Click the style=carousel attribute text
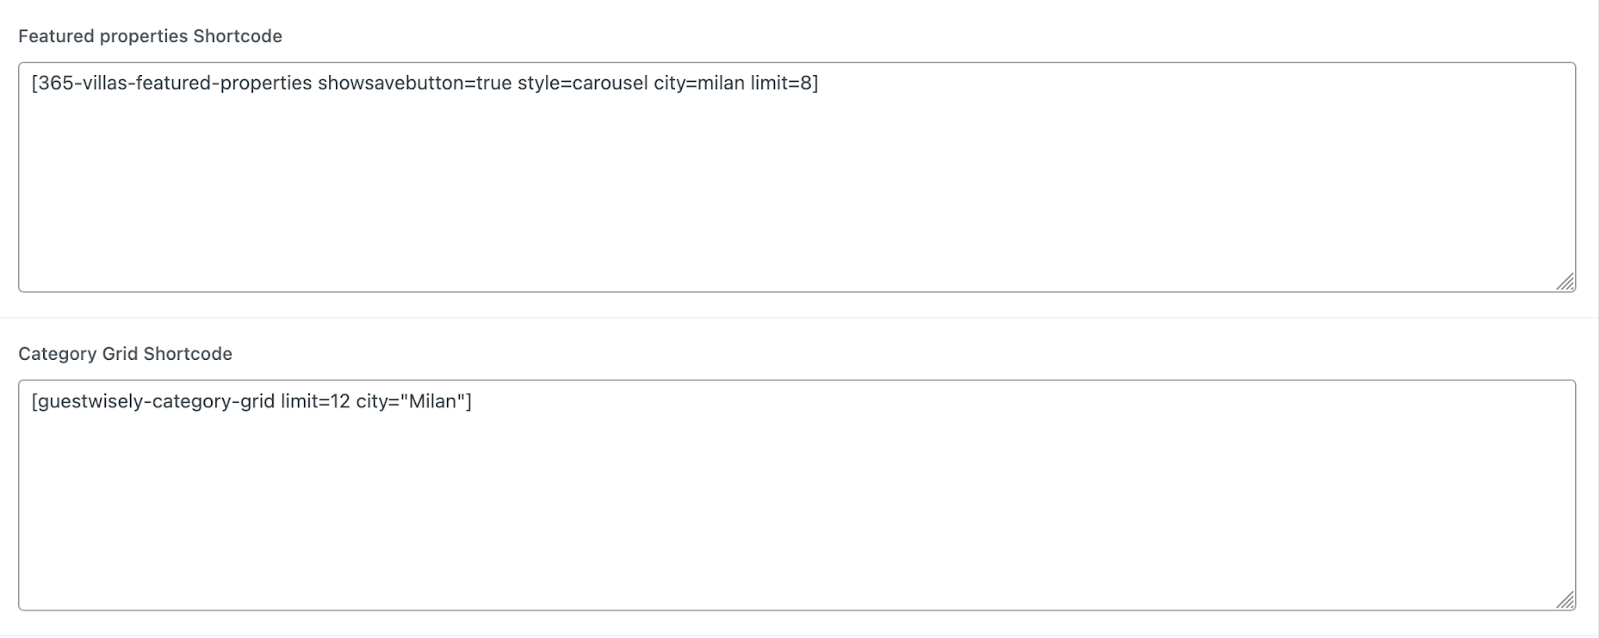This screenshot has width=1600, height=638. [x=582, y=83]
